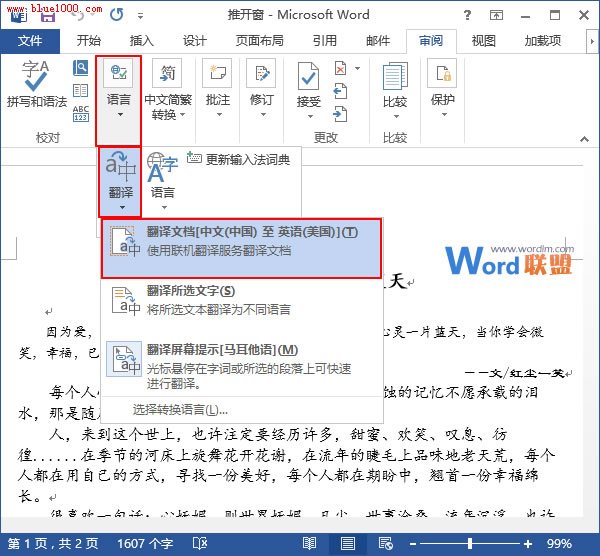Click the Protect (保护) lock icon

[x=443, y=72]
